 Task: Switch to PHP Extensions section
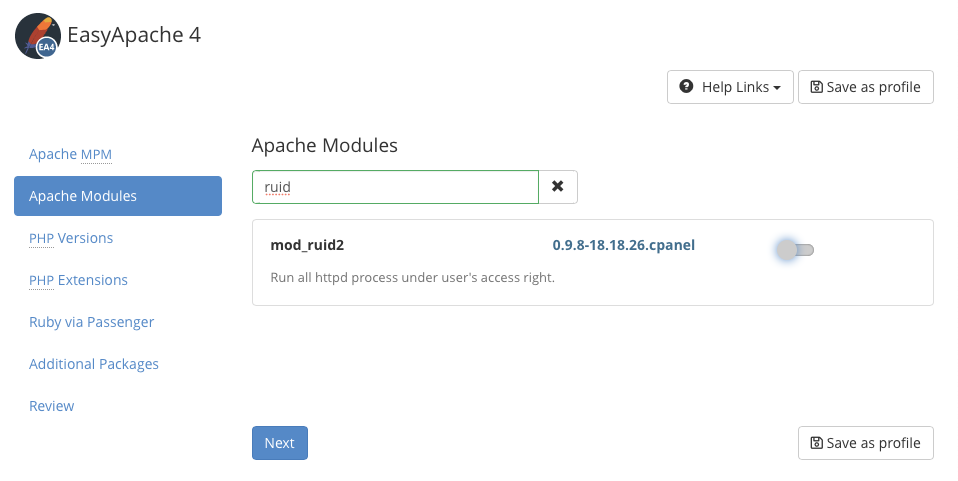point(78,280)
